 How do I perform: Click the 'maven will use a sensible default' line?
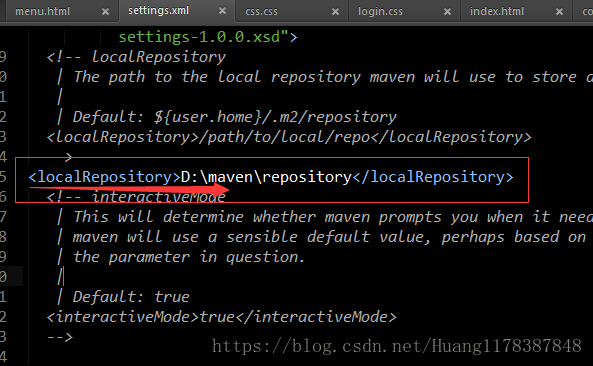point(321,237)
